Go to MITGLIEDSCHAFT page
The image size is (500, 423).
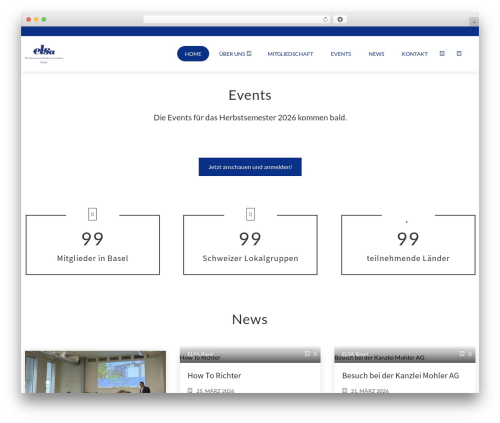[290, 54]
